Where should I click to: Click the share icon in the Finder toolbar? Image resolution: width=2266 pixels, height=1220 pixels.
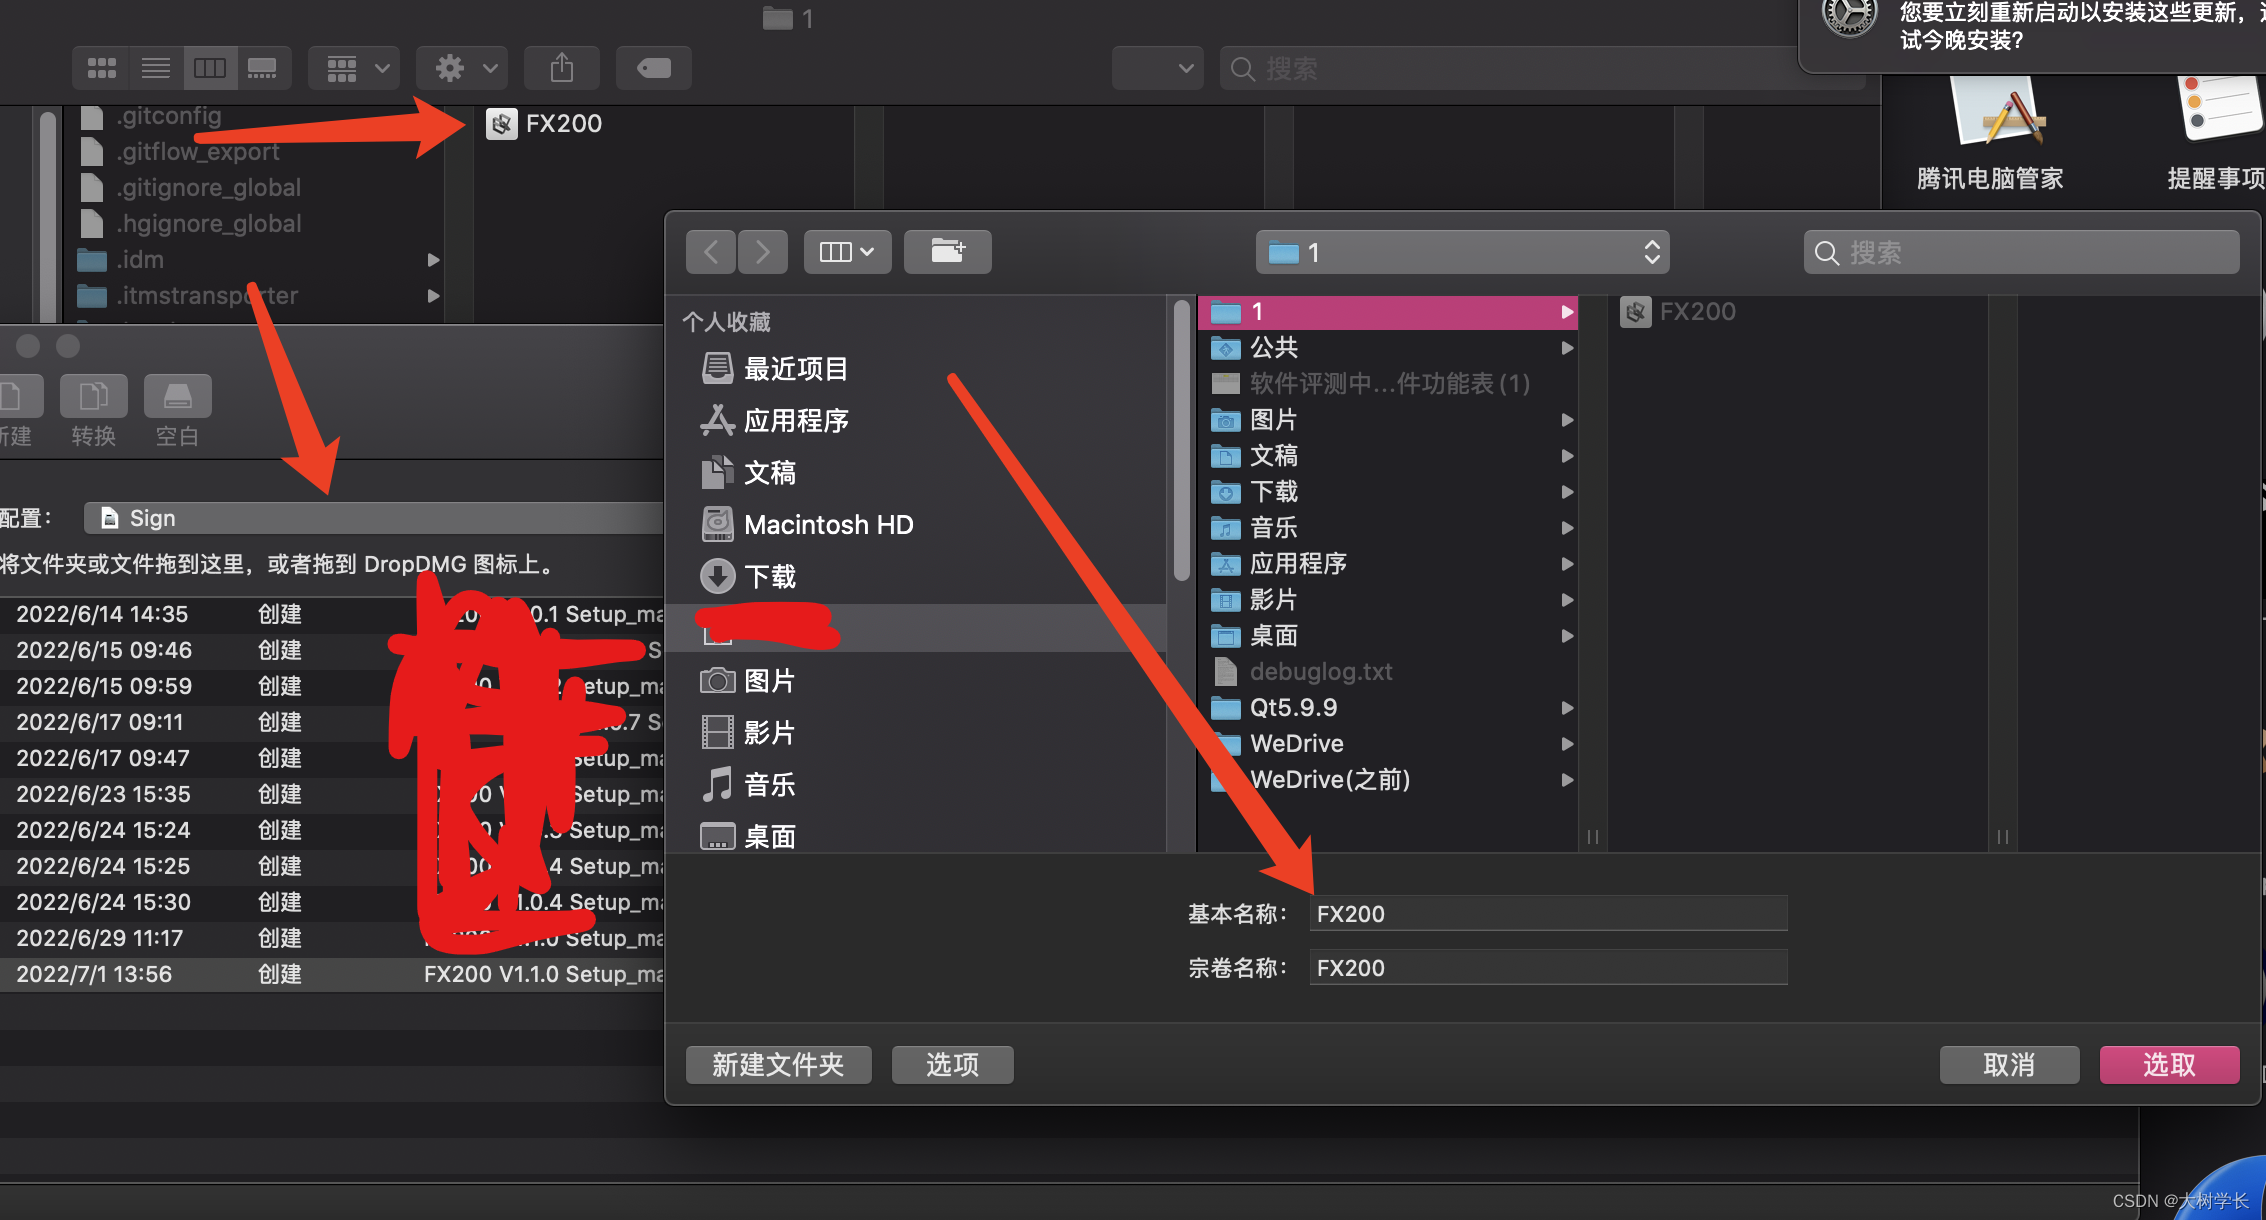pos(561,67)
